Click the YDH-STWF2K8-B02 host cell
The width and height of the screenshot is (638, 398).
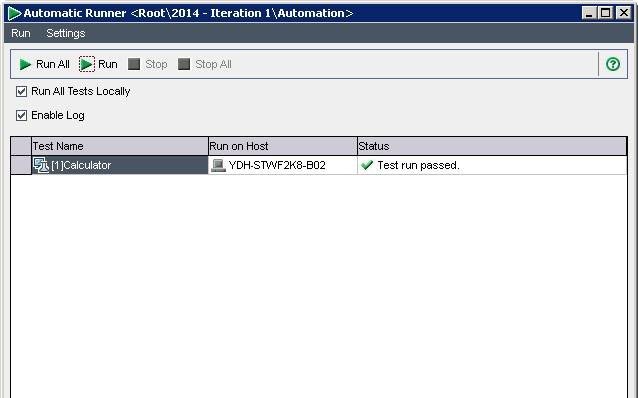283,165
